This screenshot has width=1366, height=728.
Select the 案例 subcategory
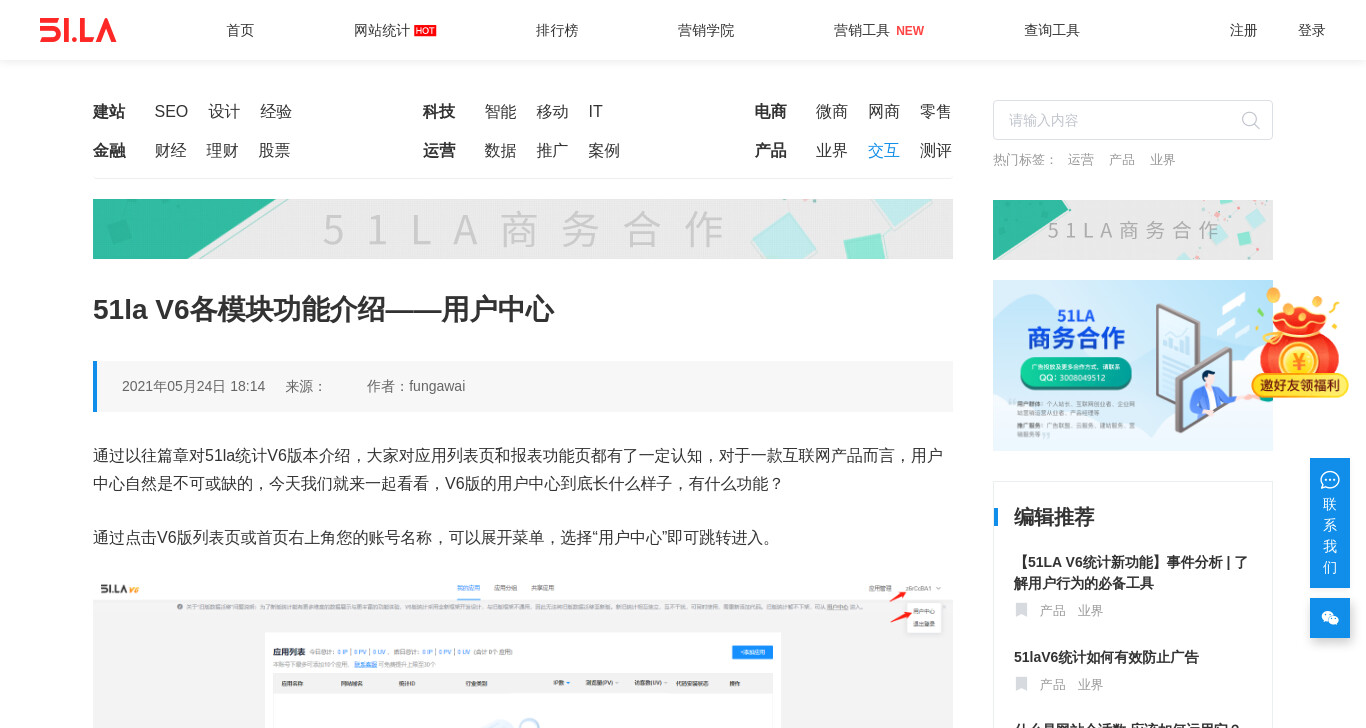click(x=604, y=151)
